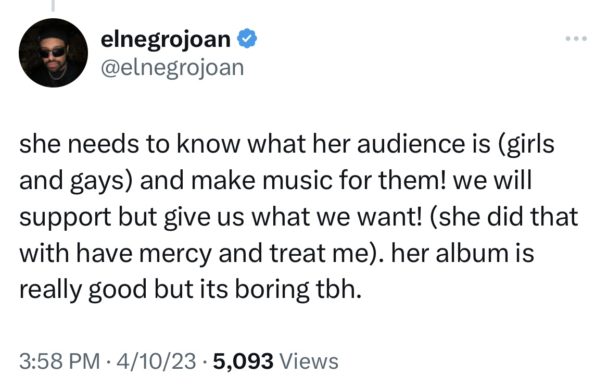
Task: Click the thread connector line above the avatar
Action: coord(53,5)
